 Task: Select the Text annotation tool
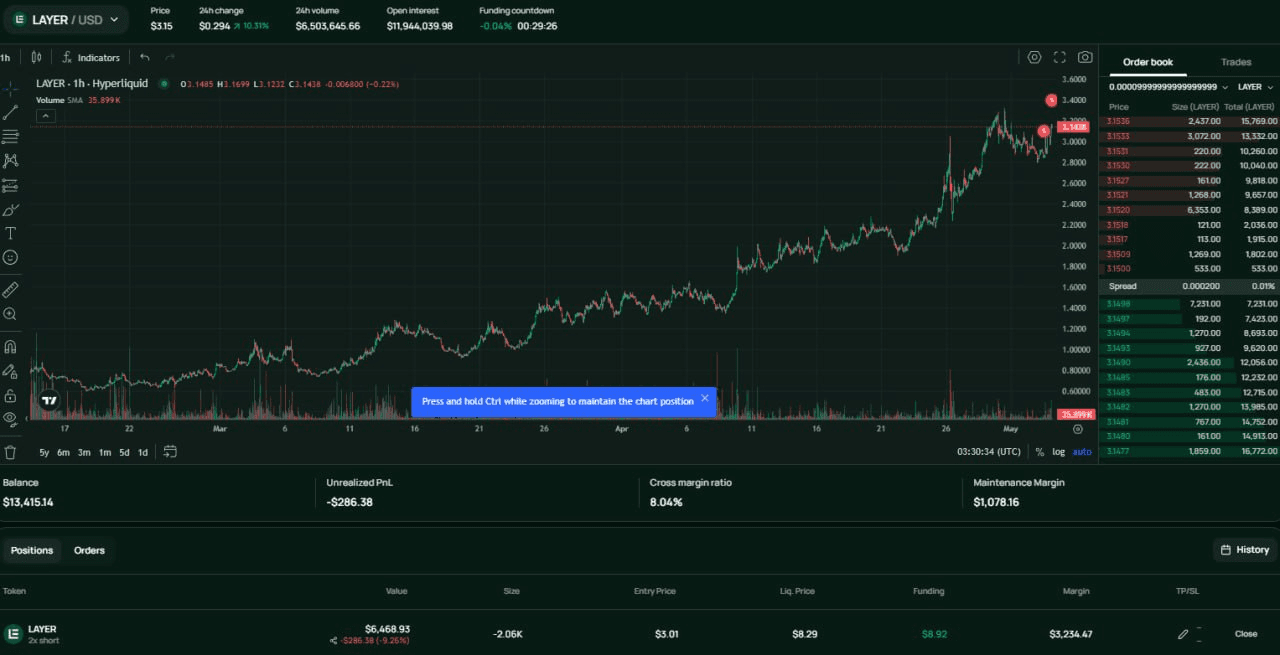coord(10,233)
